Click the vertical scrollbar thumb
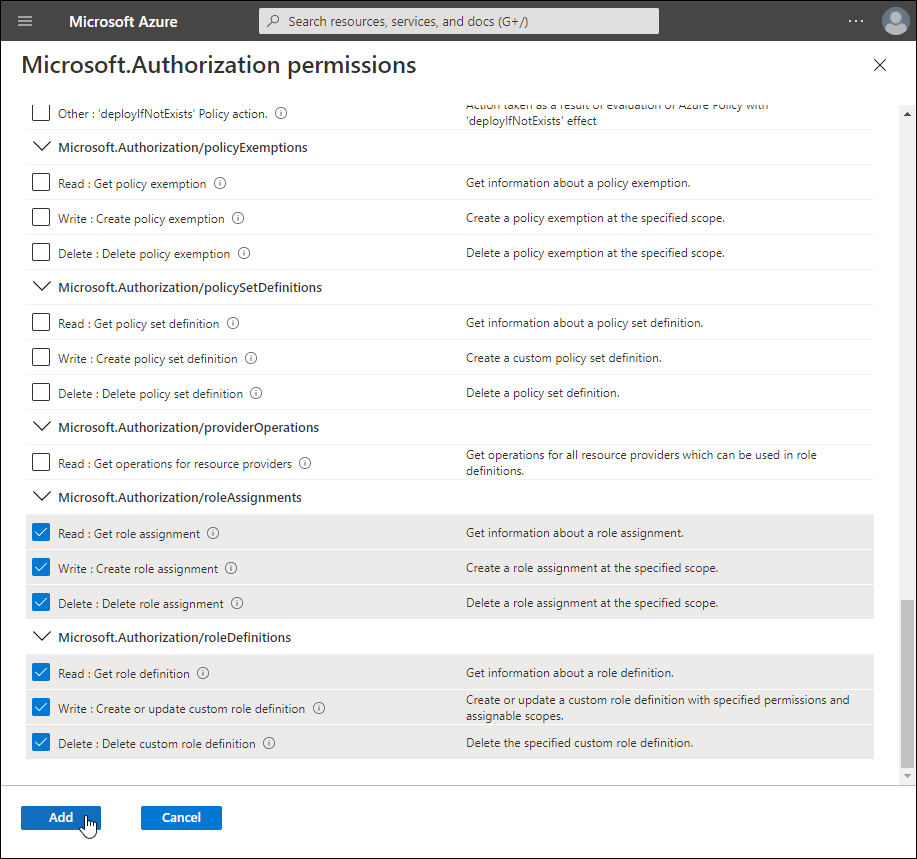Image resolution: width=917 pixels, height=859 pixels. click(x=907, y=682)
